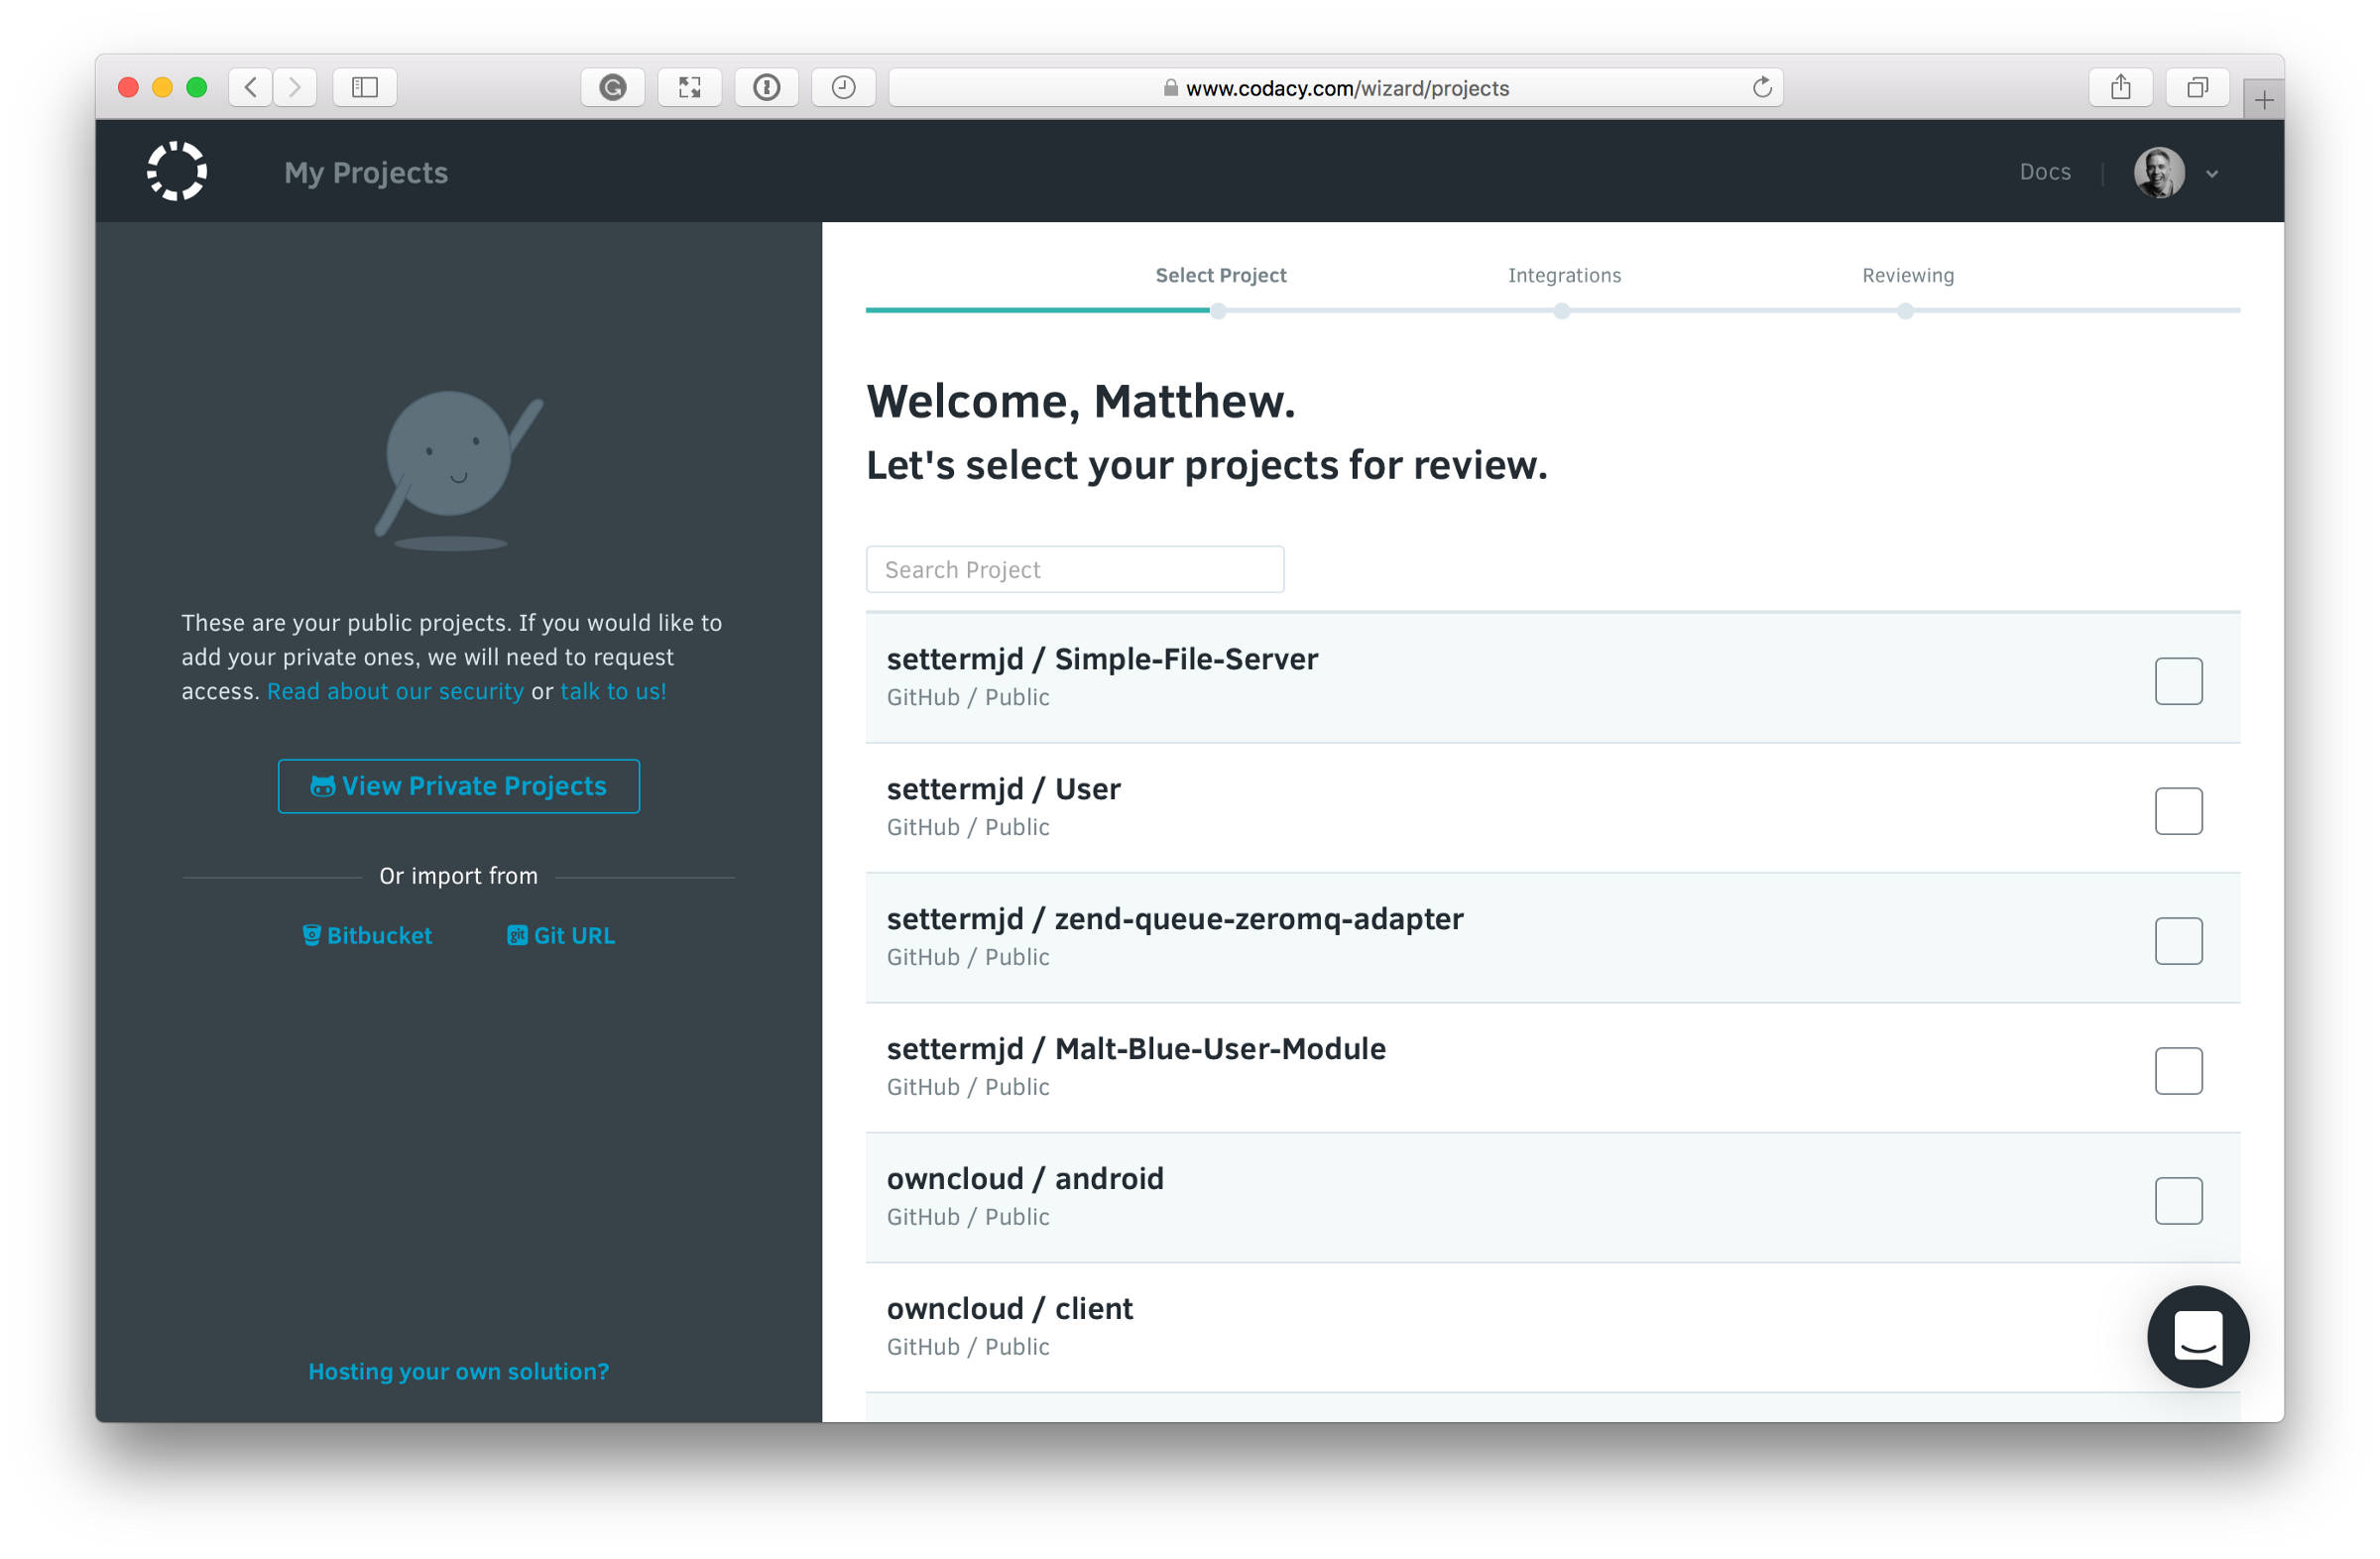The width and height of the screenshot is (2380, 1559).
Task: Tick the owncloud / android checkbox
Action: (2178, 1201)
